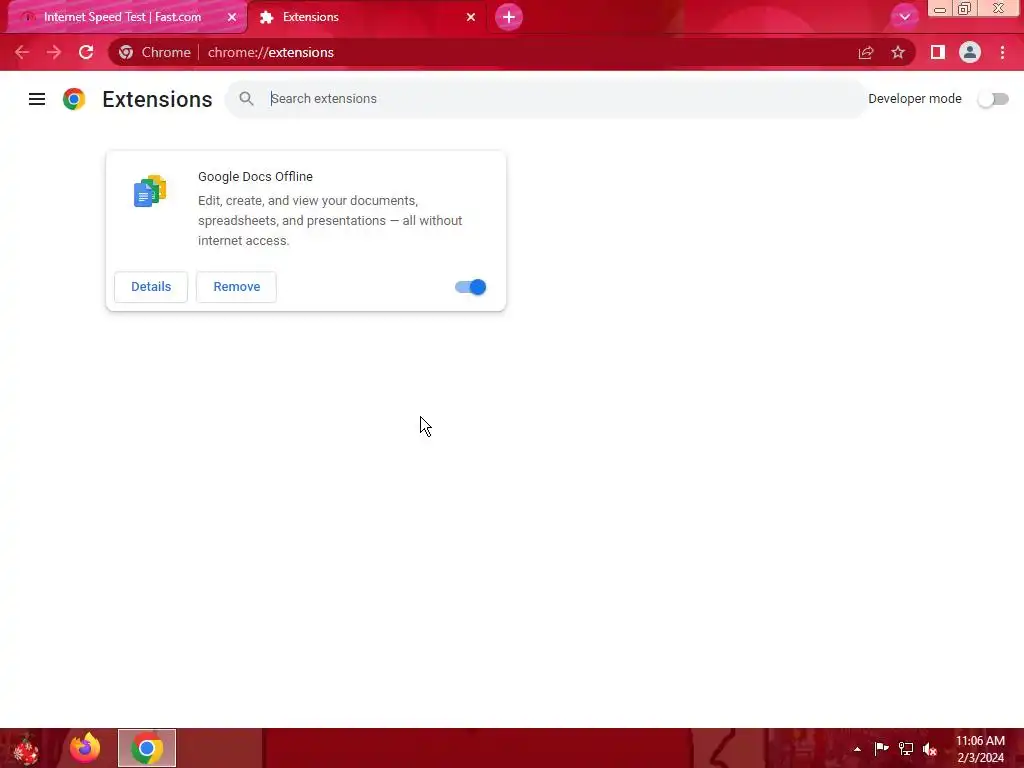Click the muted volume tray icon
1024x768 pixels.
tap(930, 749)
